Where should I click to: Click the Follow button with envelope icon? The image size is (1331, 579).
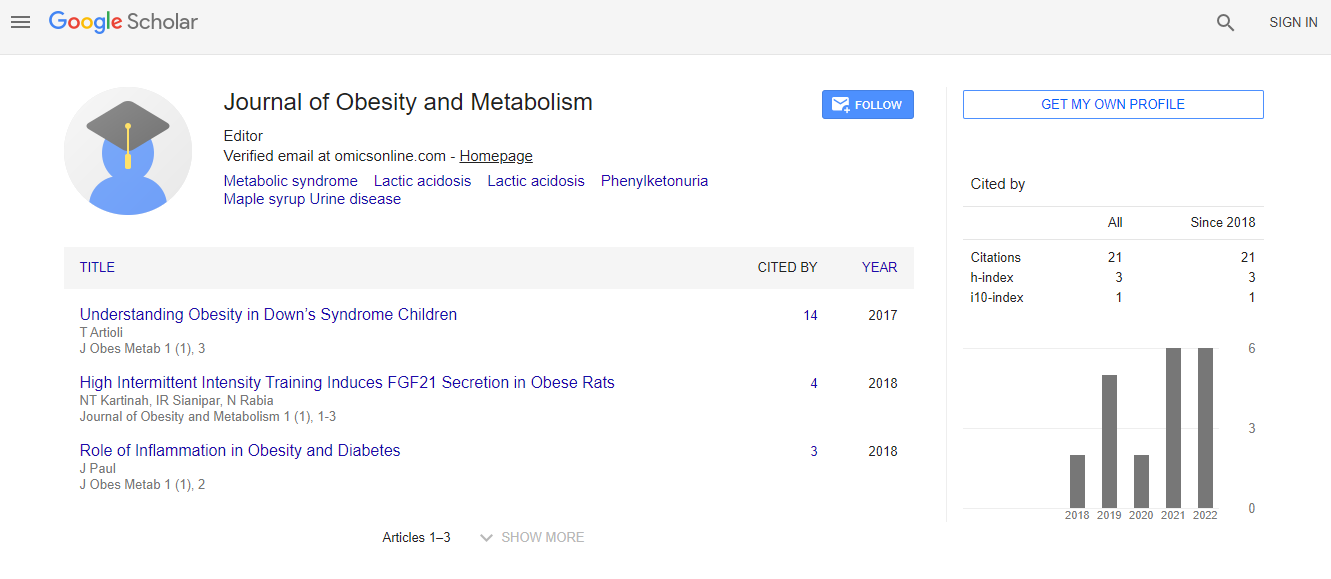pos(867,105)
